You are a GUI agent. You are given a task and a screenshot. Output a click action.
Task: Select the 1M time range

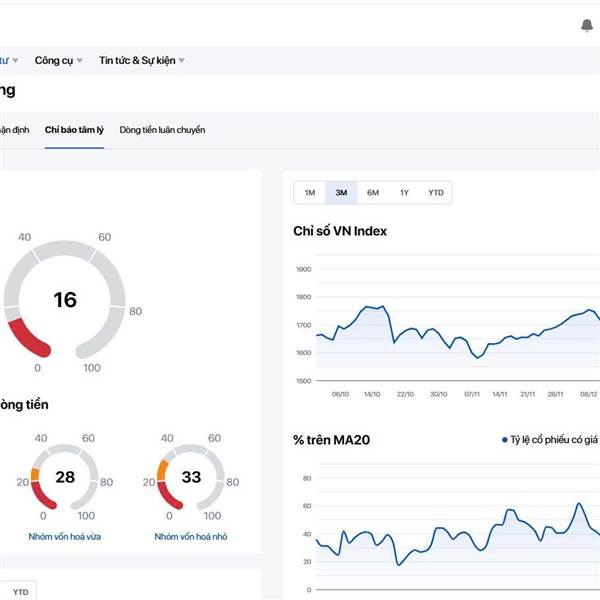point(310,192)
